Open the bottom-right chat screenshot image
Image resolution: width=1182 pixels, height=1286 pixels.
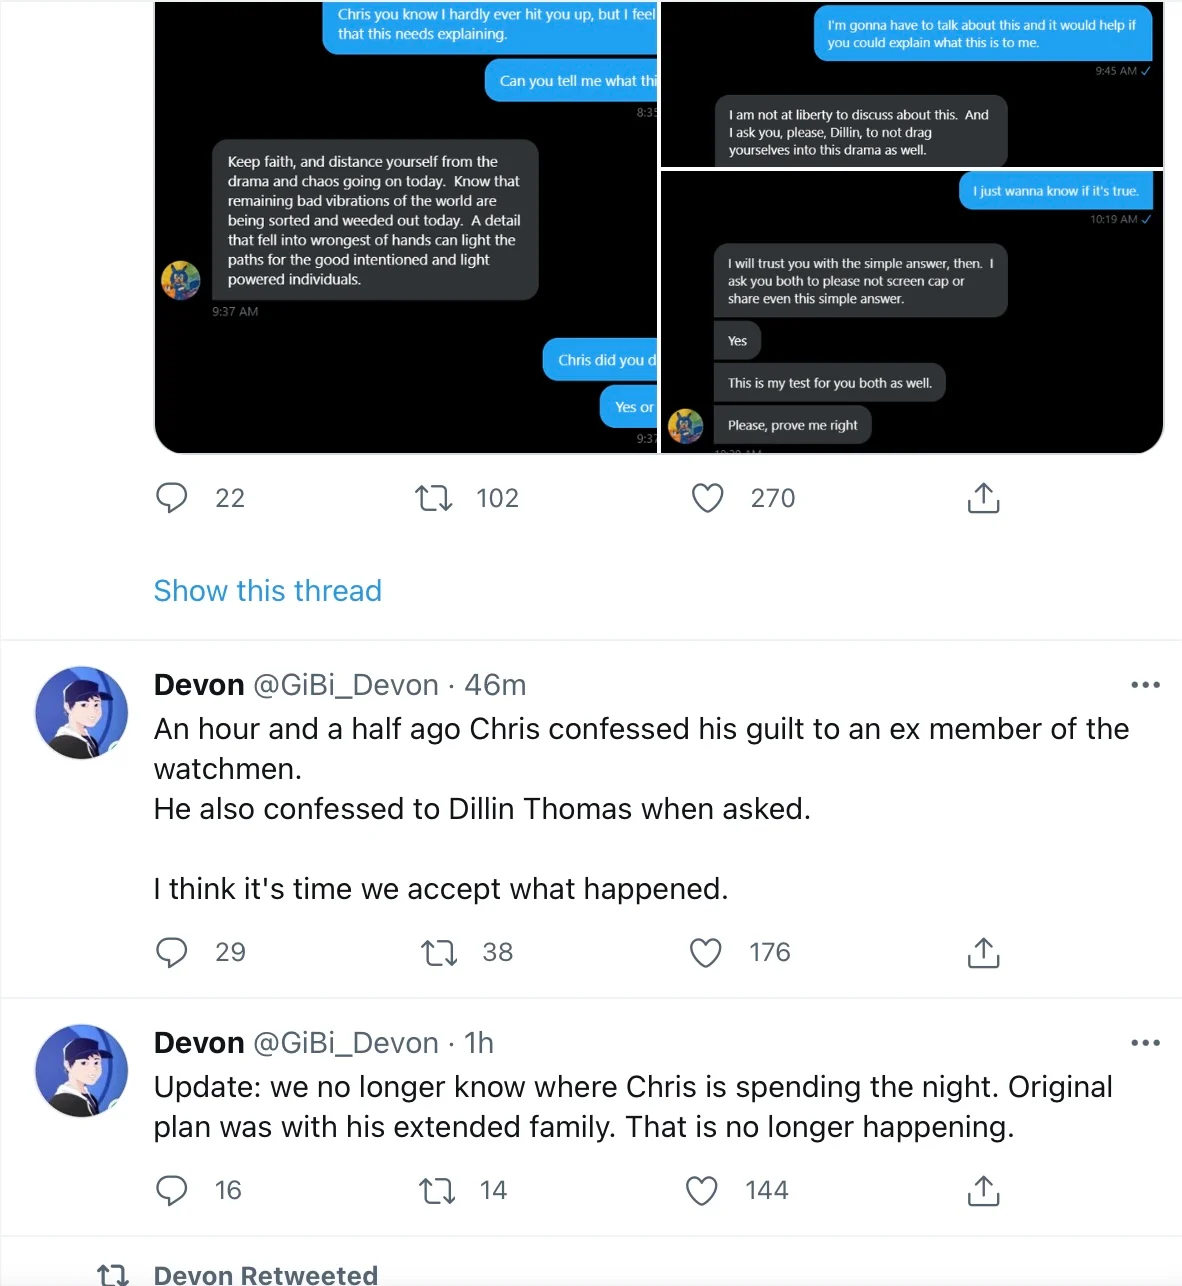click(x=912, y=312)
